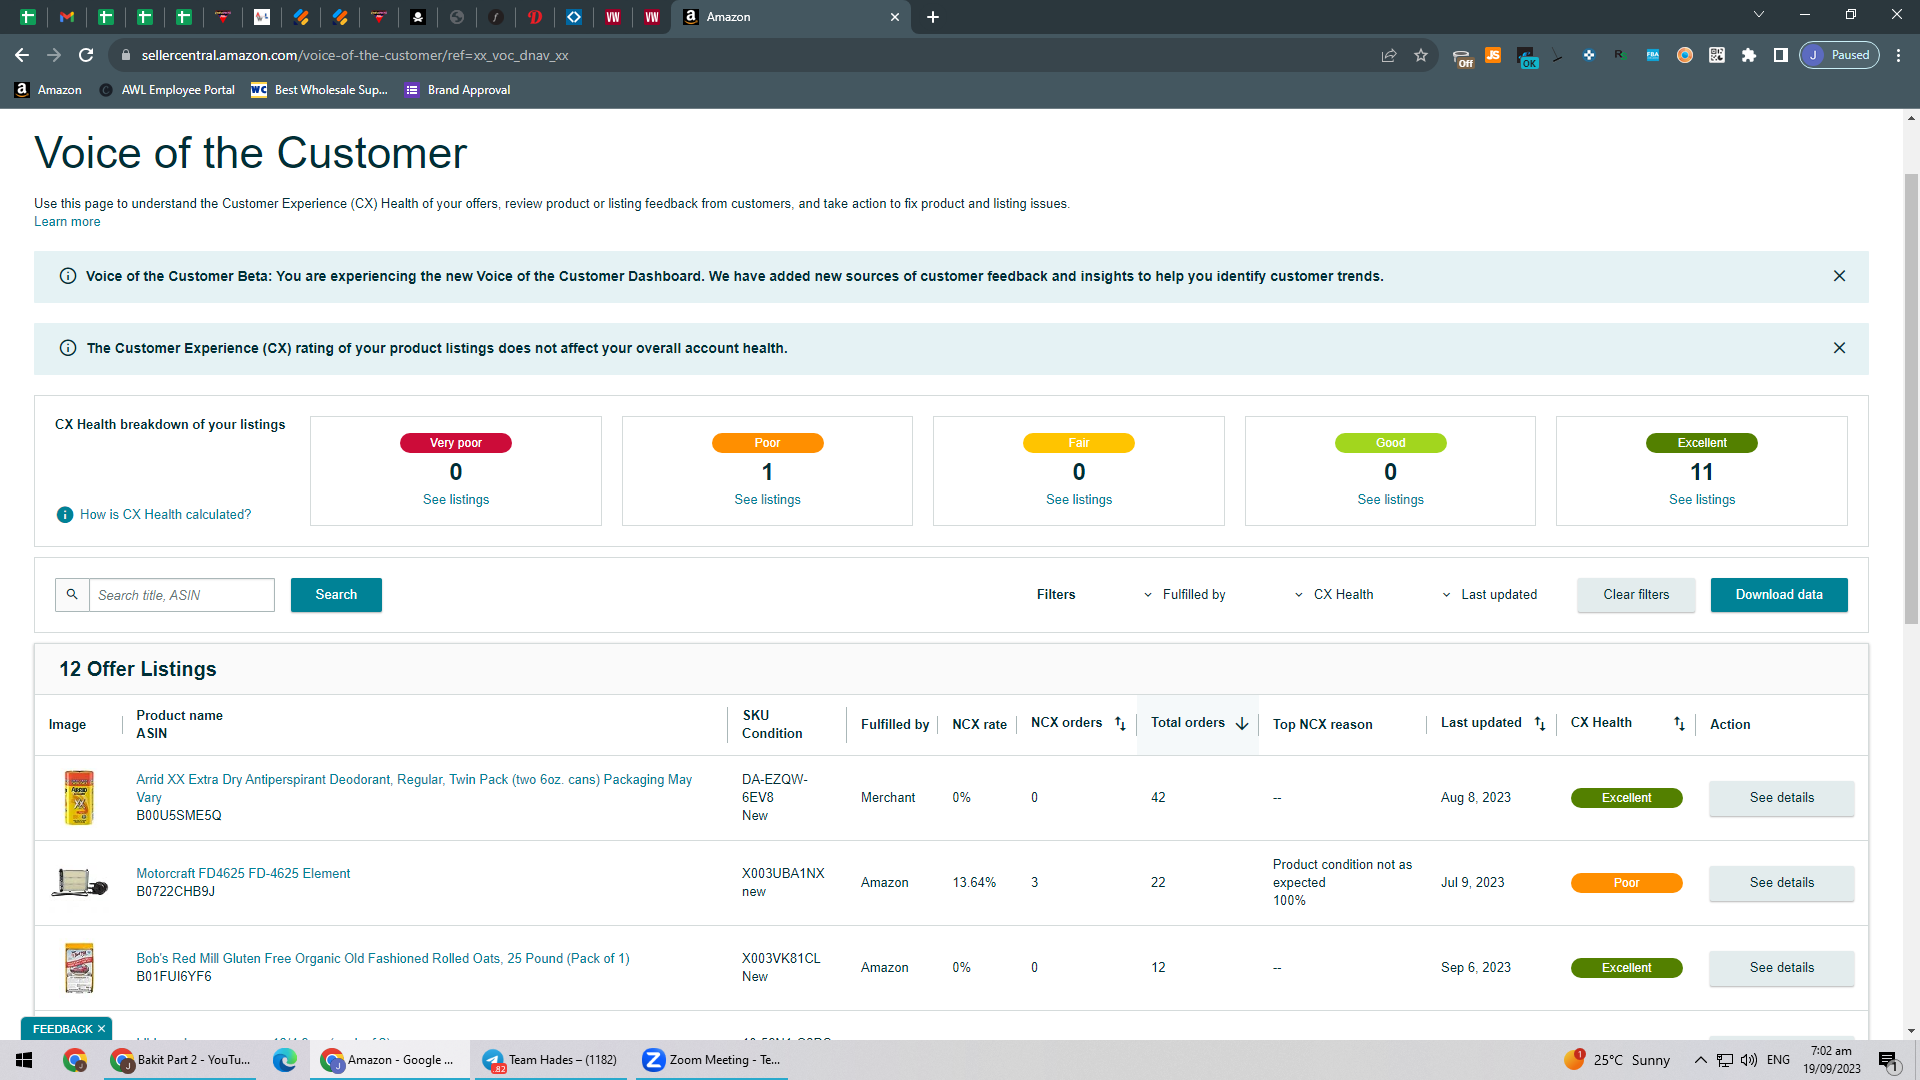
Task: View site information lock icon
Action: point(125,55)
